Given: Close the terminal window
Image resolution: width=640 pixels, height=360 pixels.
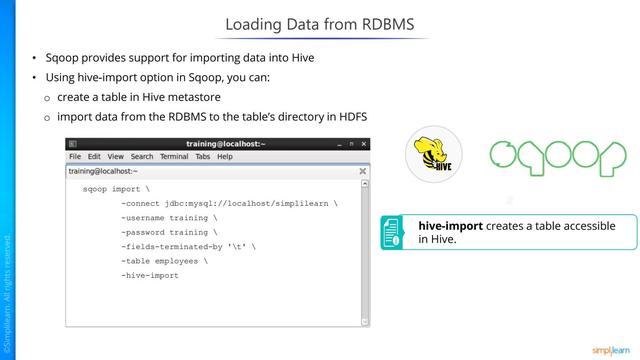Looking at the screenshot, I should [364, 144].
